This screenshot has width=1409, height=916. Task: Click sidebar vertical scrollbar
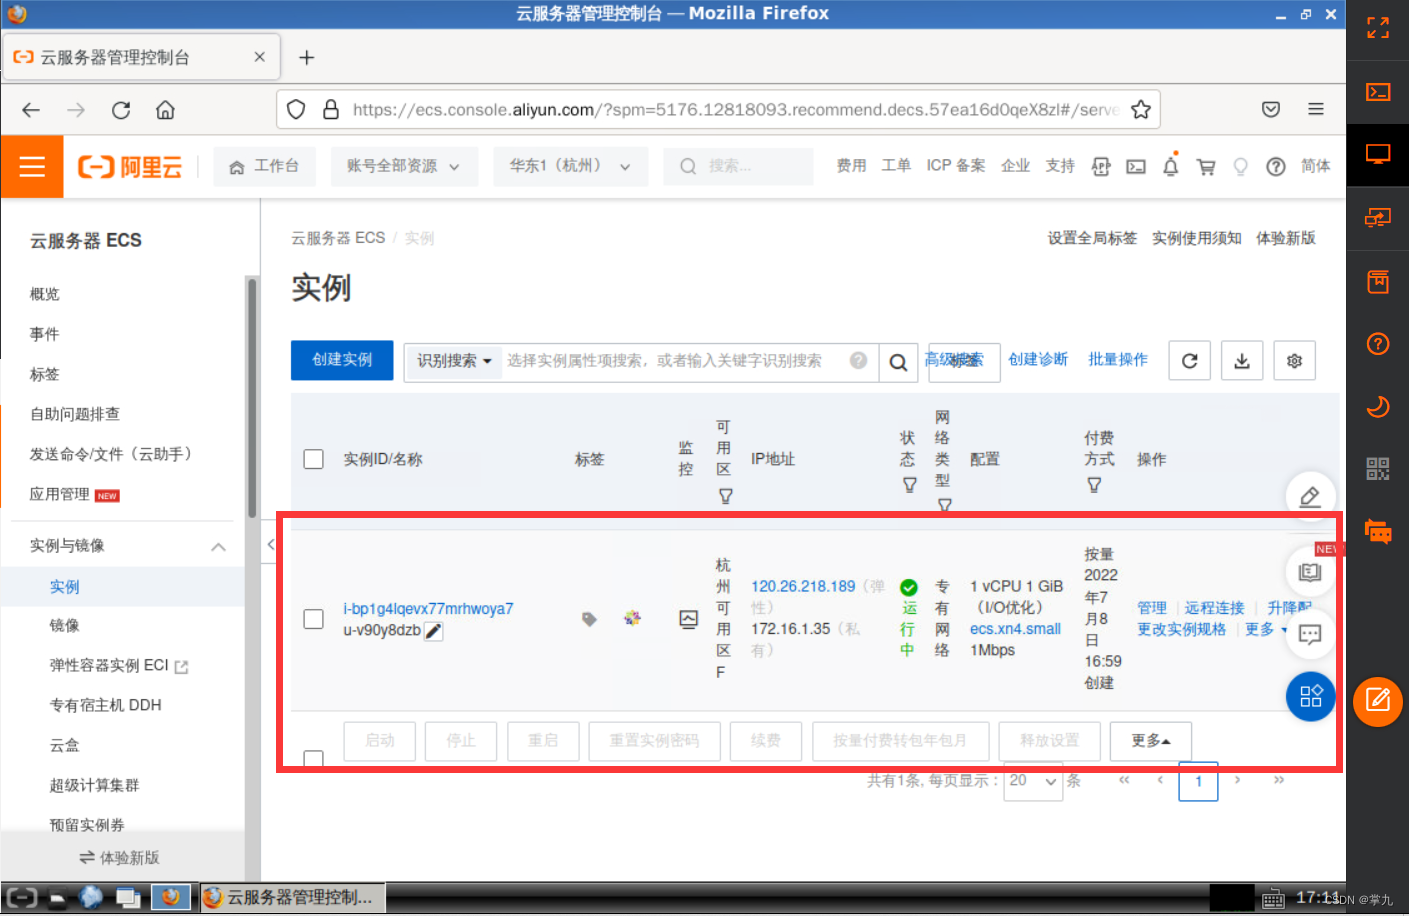(x=252, y=398)
